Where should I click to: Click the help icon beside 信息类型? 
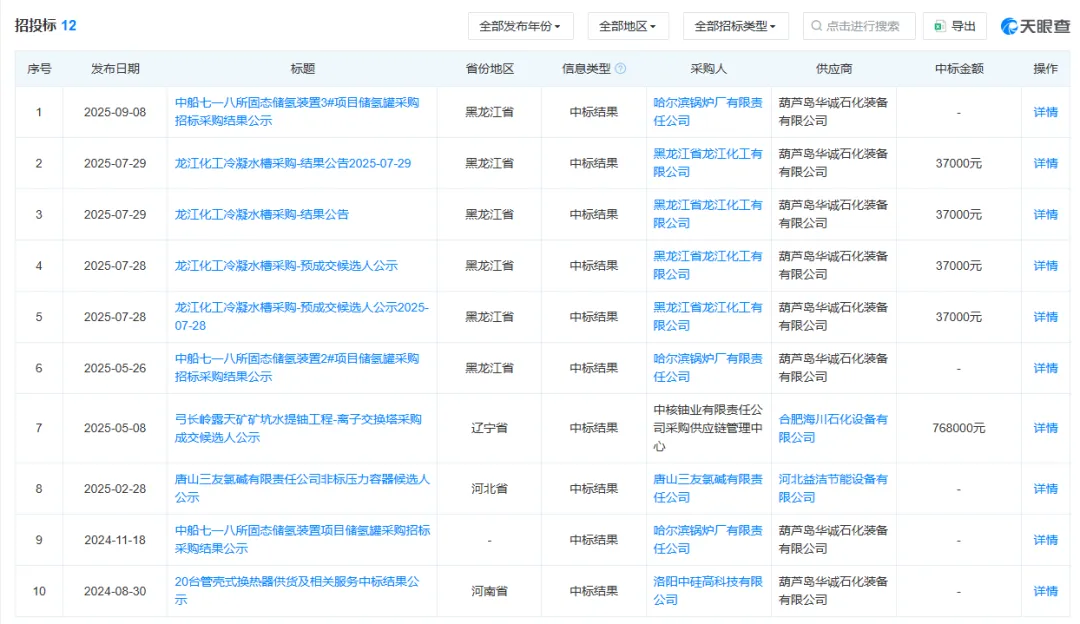tap(621, 68)
